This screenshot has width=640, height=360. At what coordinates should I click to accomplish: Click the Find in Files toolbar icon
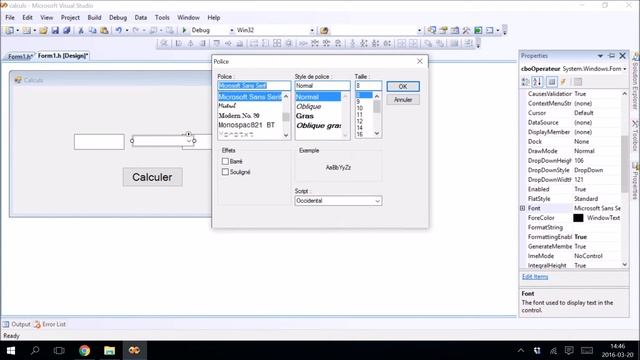coord(324,30)
